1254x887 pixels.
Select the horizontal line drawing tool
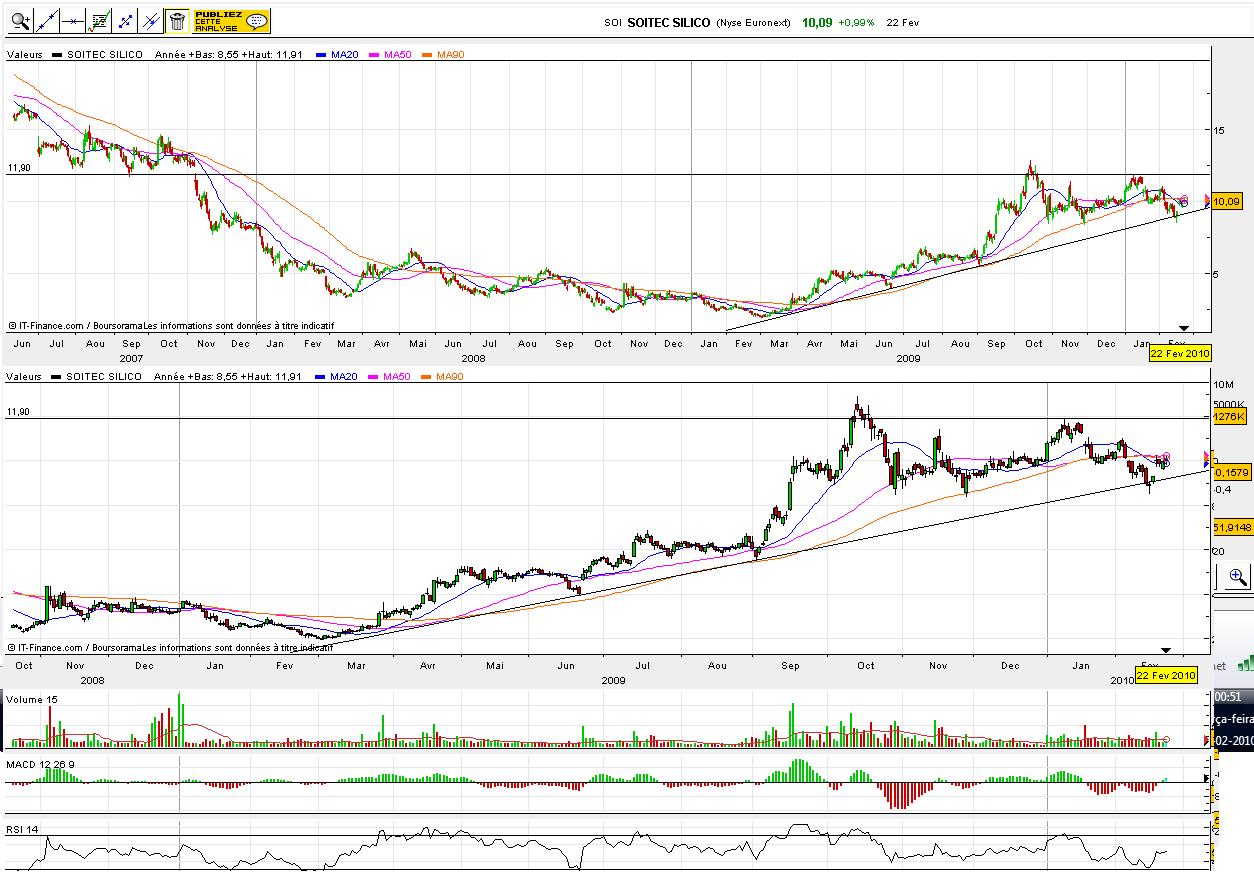pos(72,19)
